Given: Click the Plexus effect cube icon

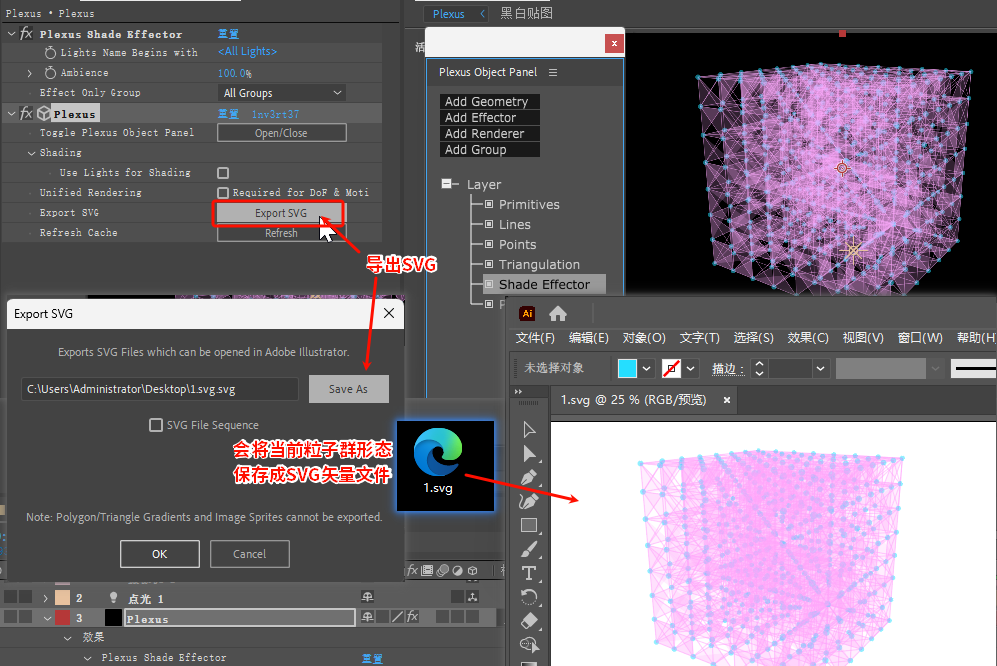Looking at the screenshot, I should pyautogui.click(x=43, y=114).
